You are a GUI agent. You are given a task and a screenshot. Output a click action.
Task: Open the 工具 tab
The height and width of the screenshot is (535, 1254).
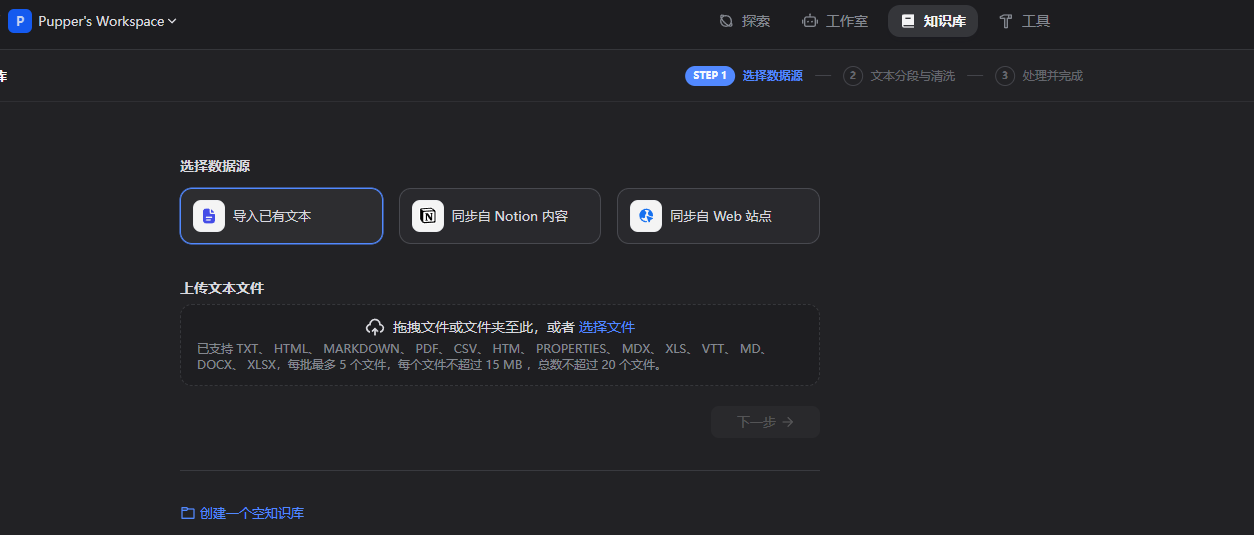click(1025, 21)
